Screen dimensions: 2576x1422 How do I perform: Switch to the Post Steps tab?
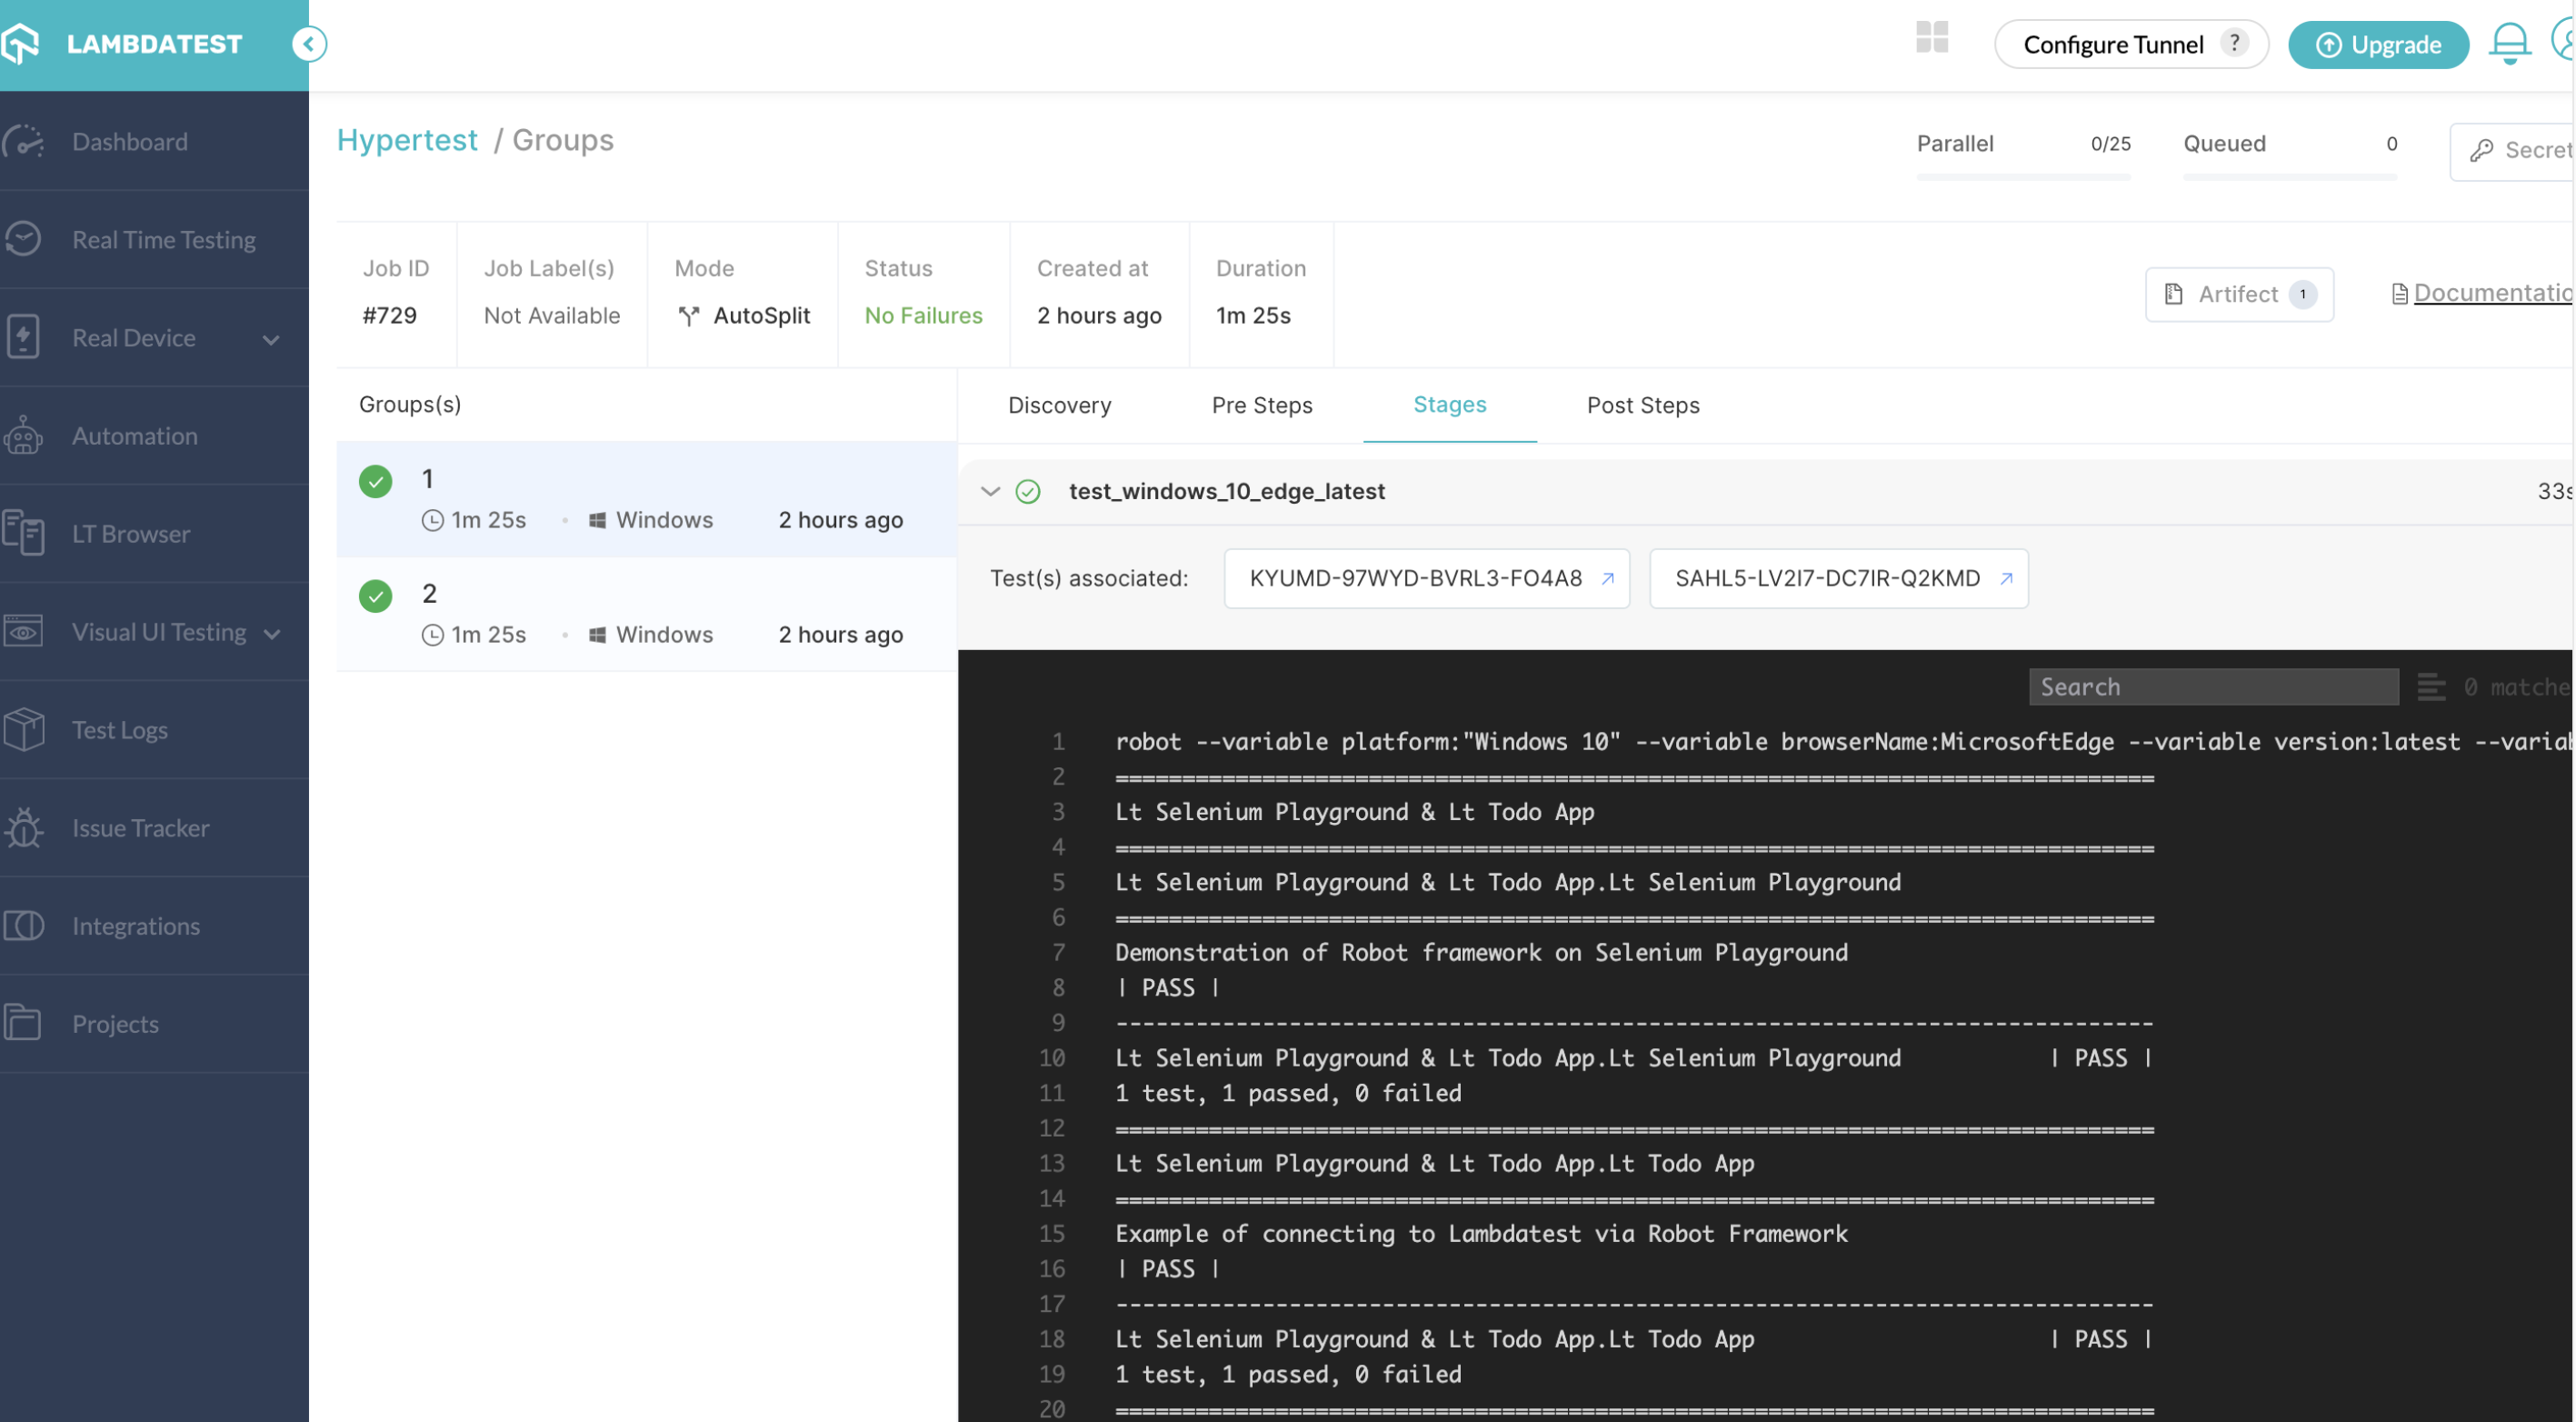[x=1642, y=405]
